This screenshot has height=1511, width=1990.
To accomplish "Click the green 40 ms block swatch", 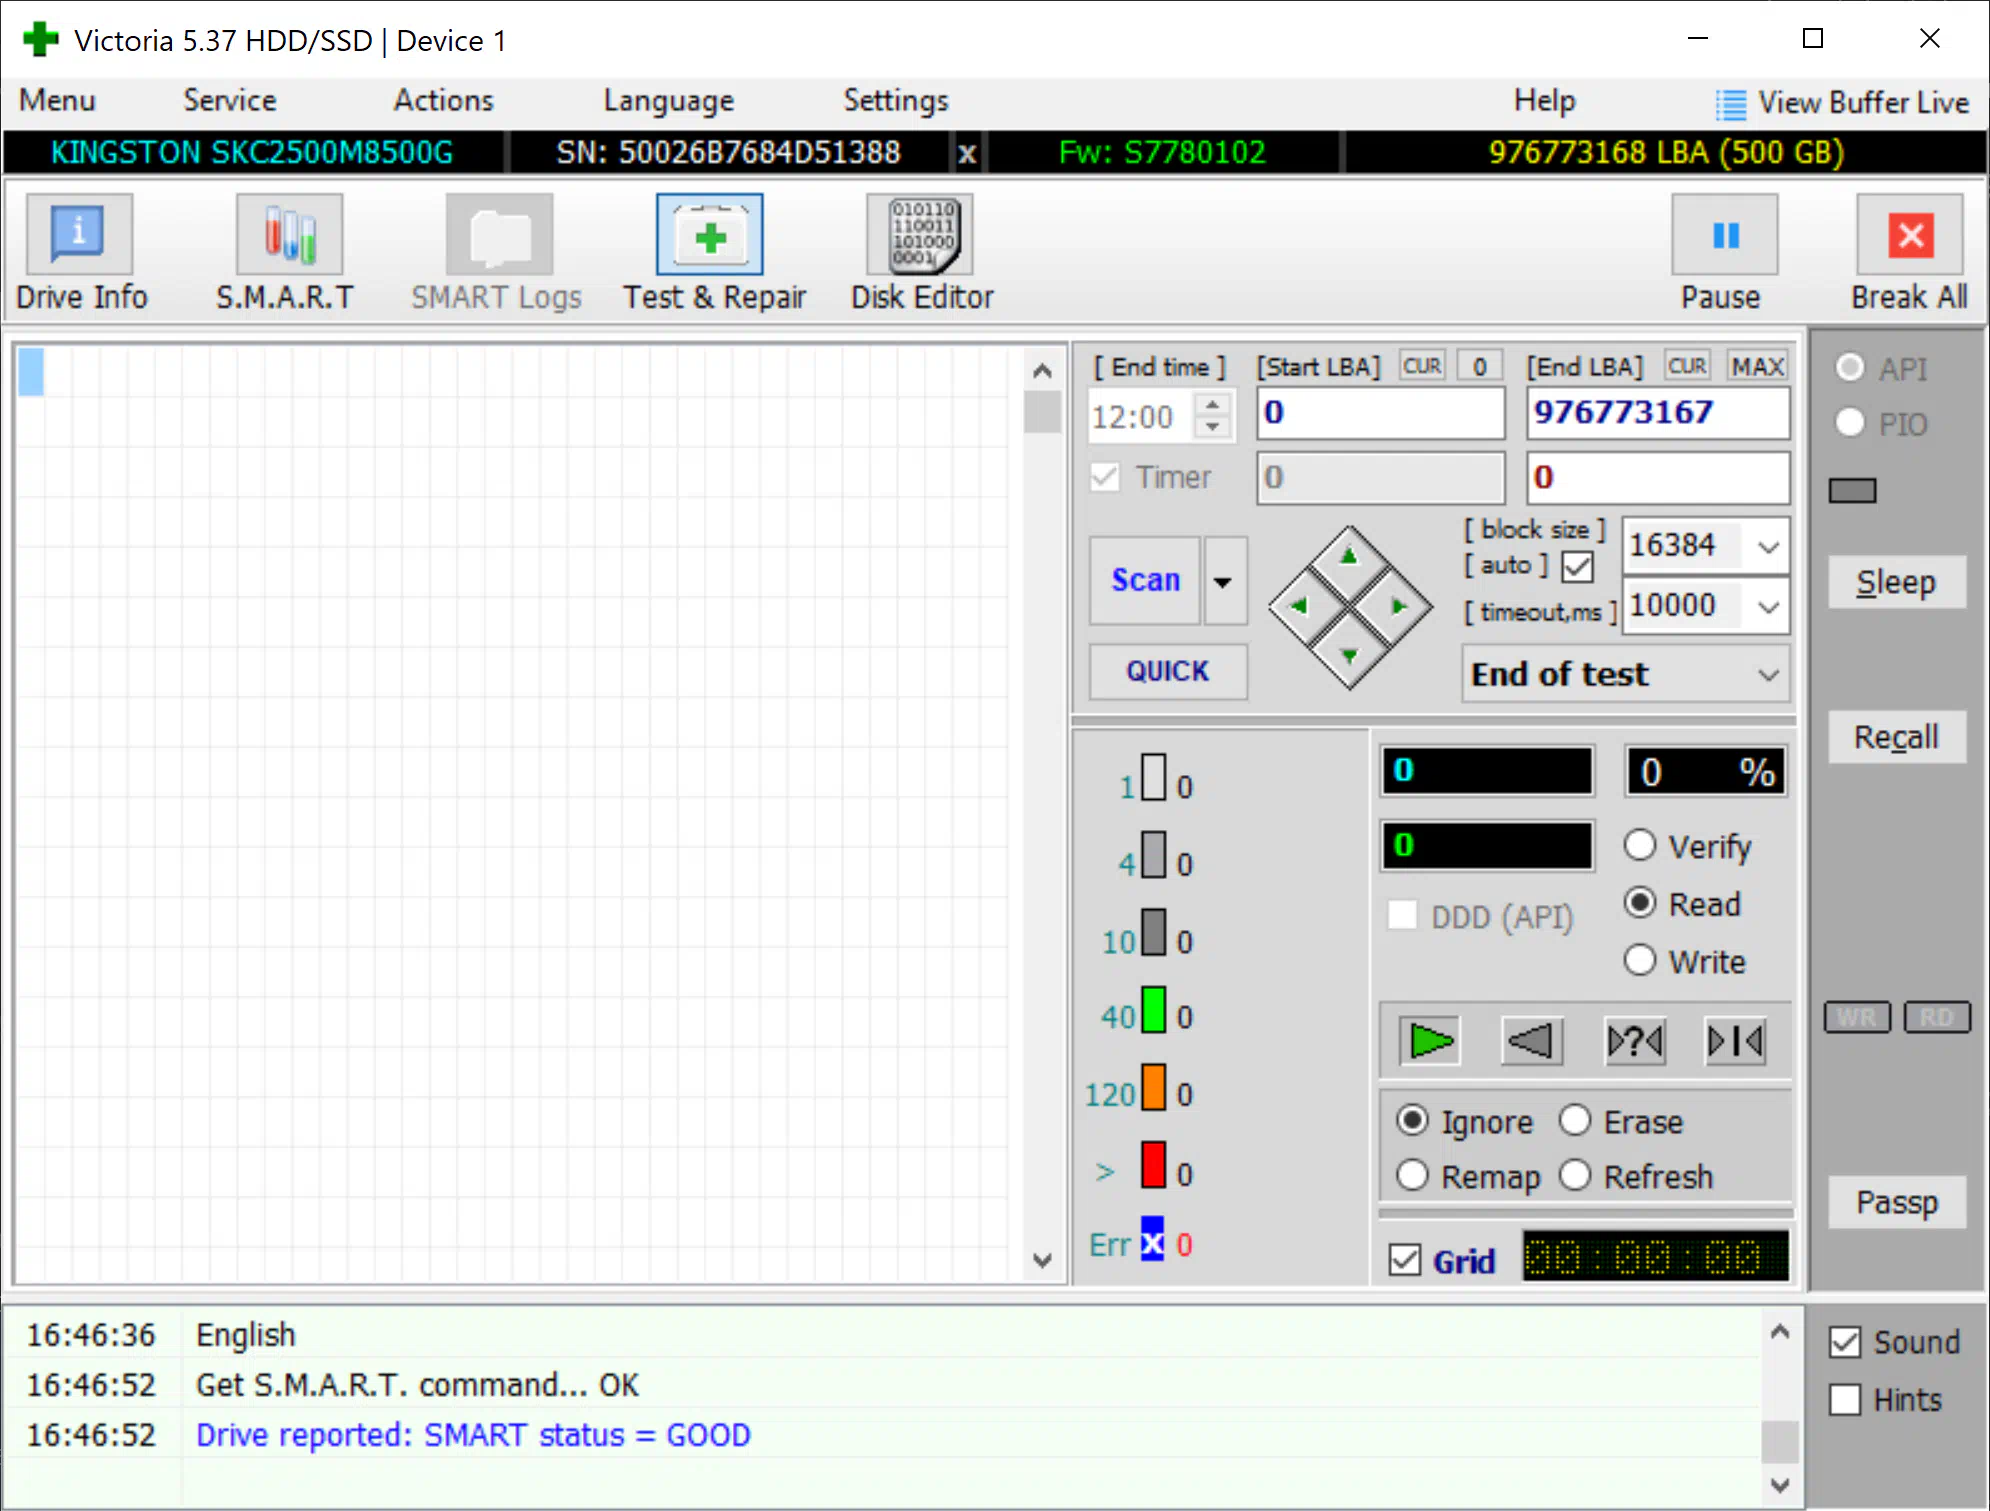I will pyautogui.click(x=1153, y=1010).
